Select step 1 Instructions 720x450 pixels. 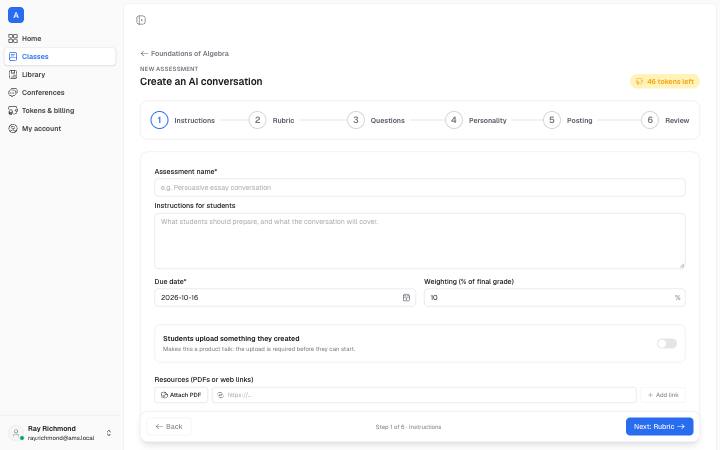[x=183, y=120]
